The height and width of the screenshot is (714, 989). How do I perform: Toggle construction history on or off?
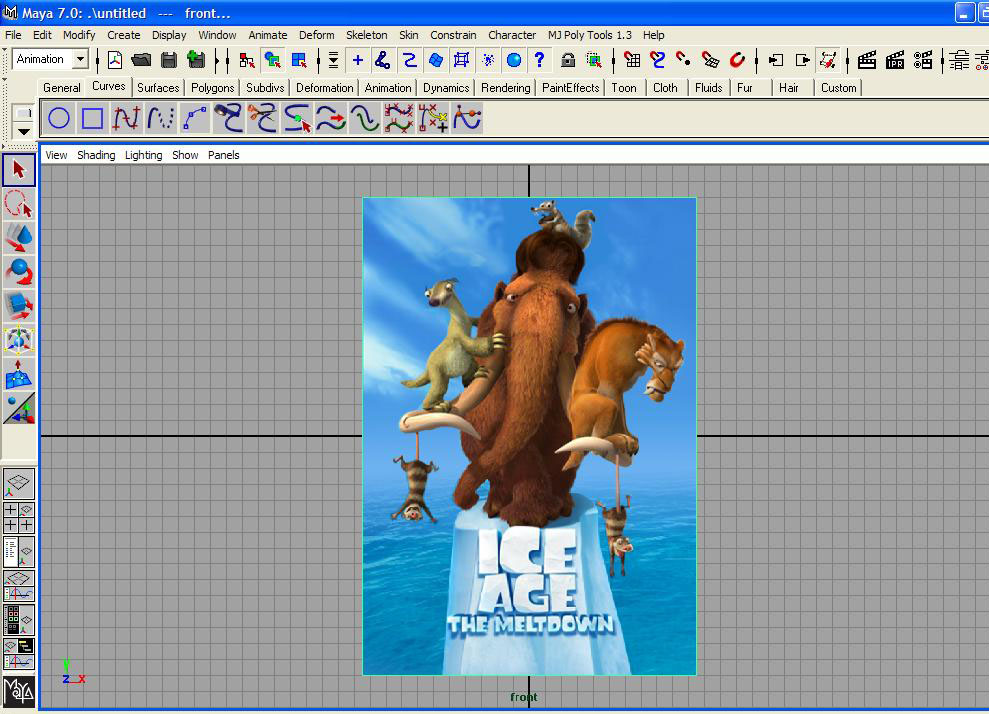pos(828,60)
